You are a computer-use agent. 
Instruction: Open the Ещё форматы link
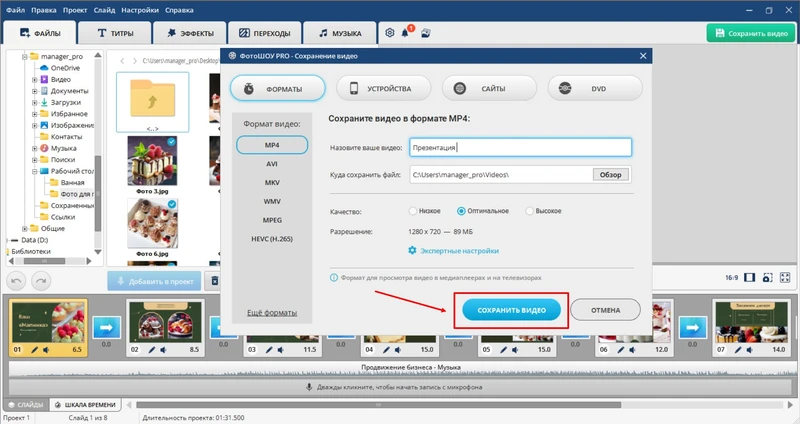point(272,312)
